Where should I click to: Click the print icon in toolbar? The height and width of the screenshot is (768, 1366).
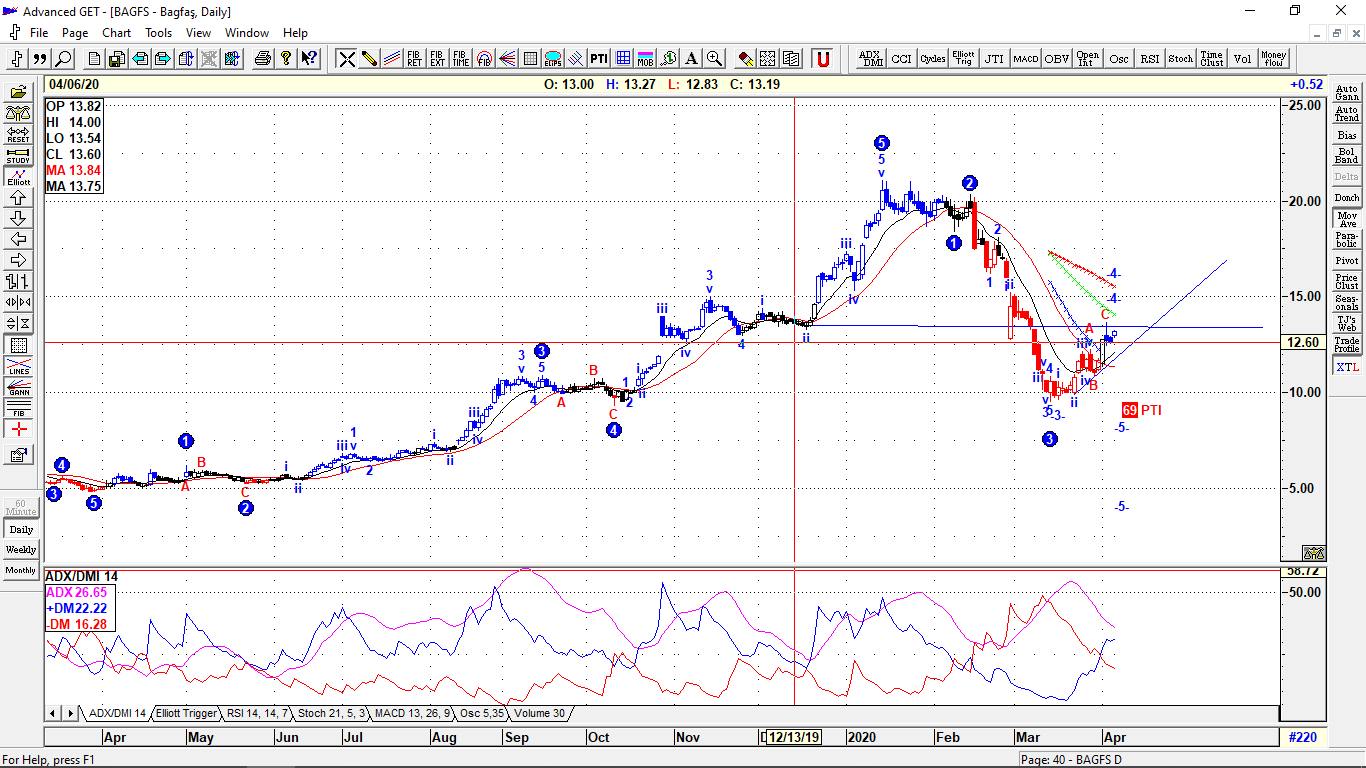tap(262, 59)
